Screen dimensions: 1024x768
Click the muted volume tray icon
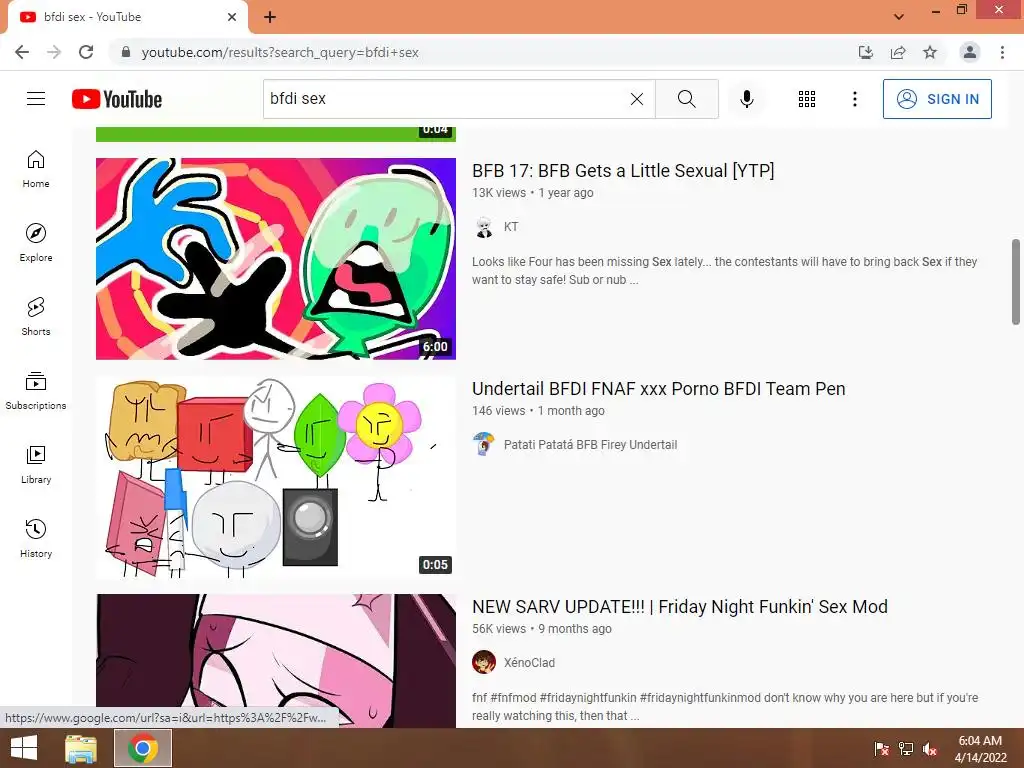coord(930,749)
